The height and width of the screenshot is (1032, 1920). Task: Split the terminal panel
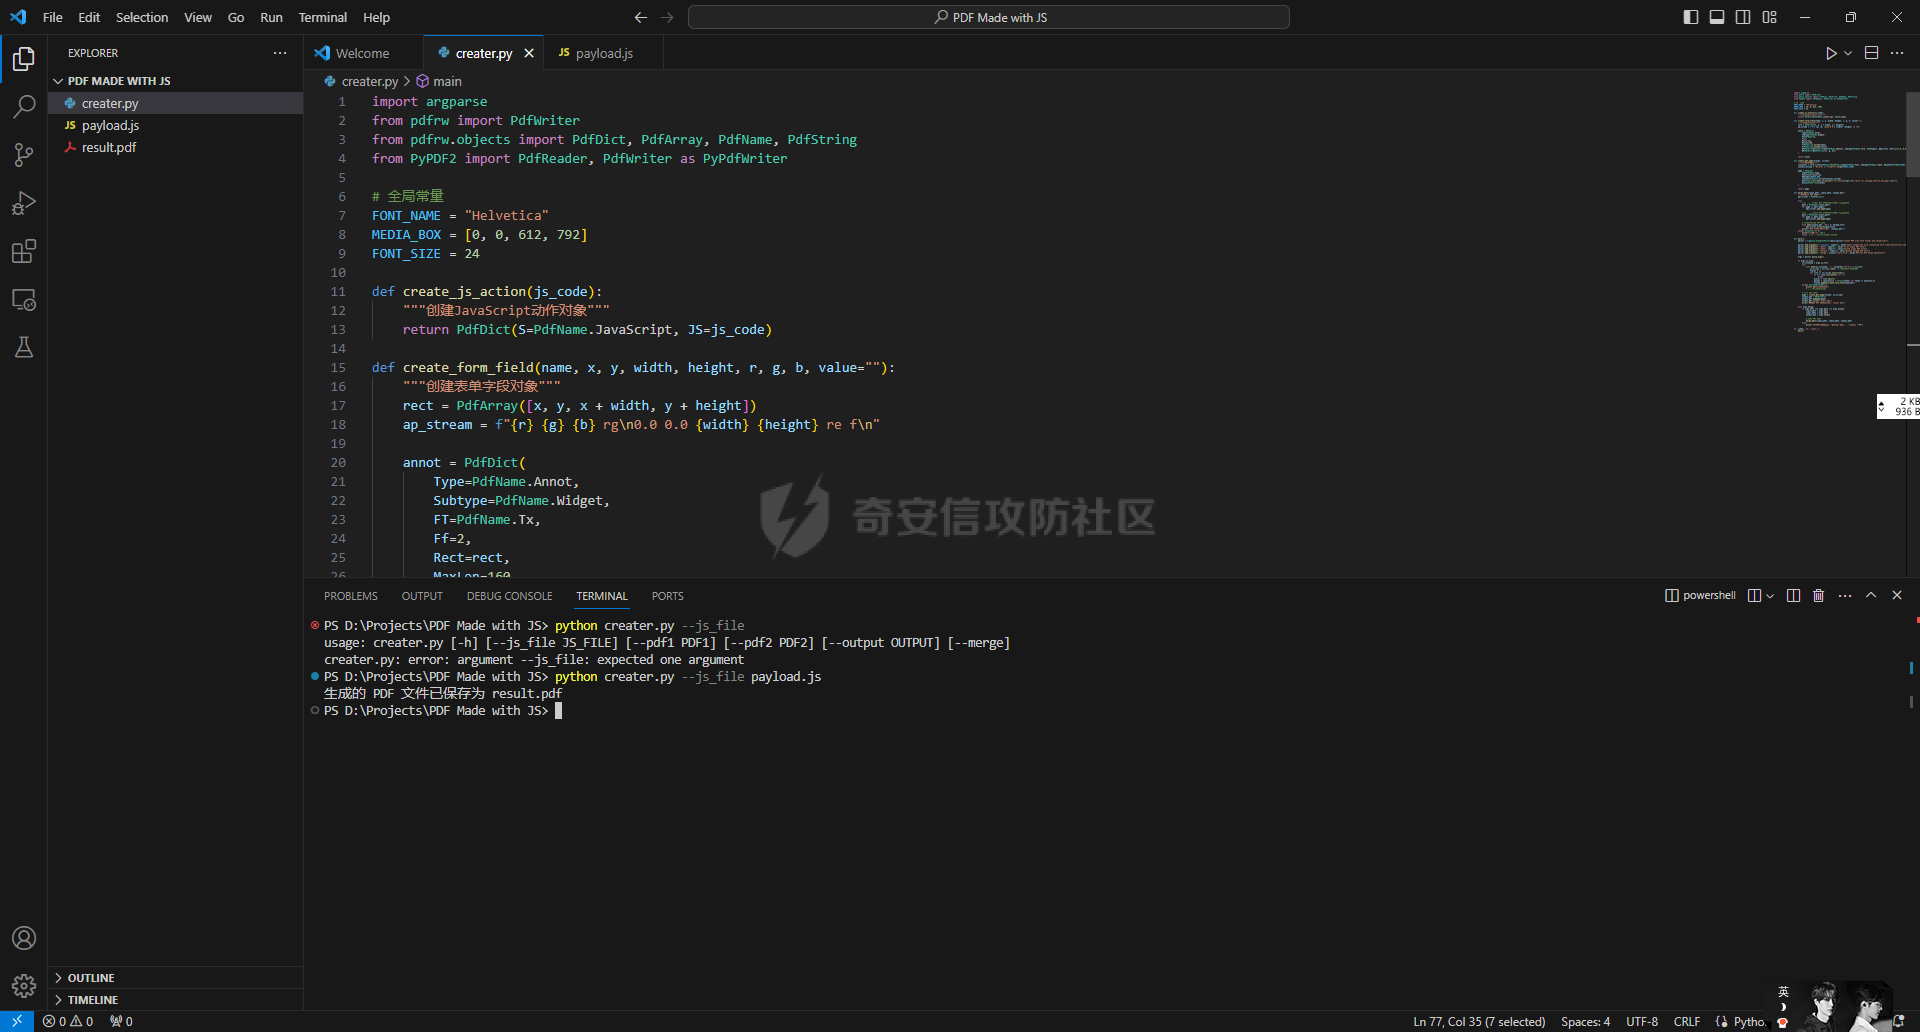pyautogui.click(x=1793, y=595)
